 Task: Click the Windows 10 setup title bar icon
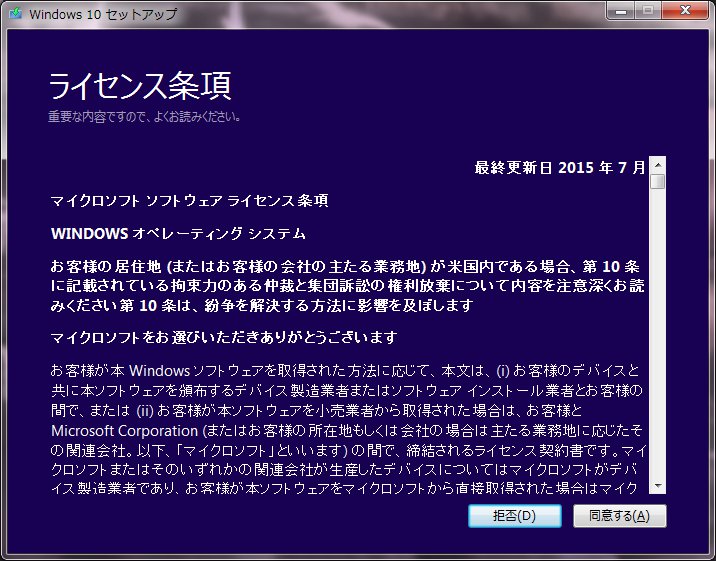pyautogui.click(x=16, y=13)
